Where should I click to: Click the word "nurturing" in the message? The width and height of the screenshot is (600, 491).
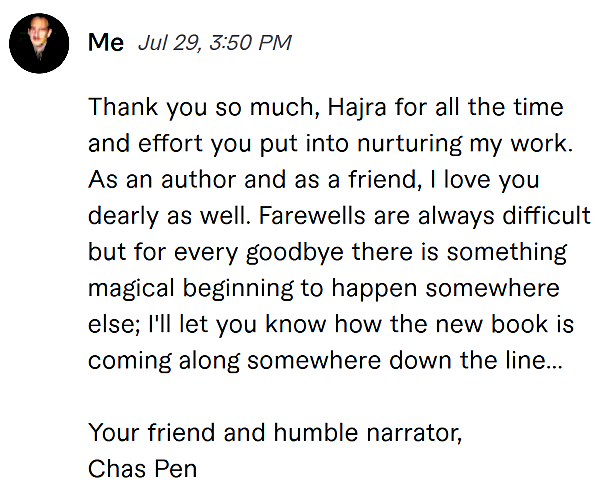click(409, 144)
